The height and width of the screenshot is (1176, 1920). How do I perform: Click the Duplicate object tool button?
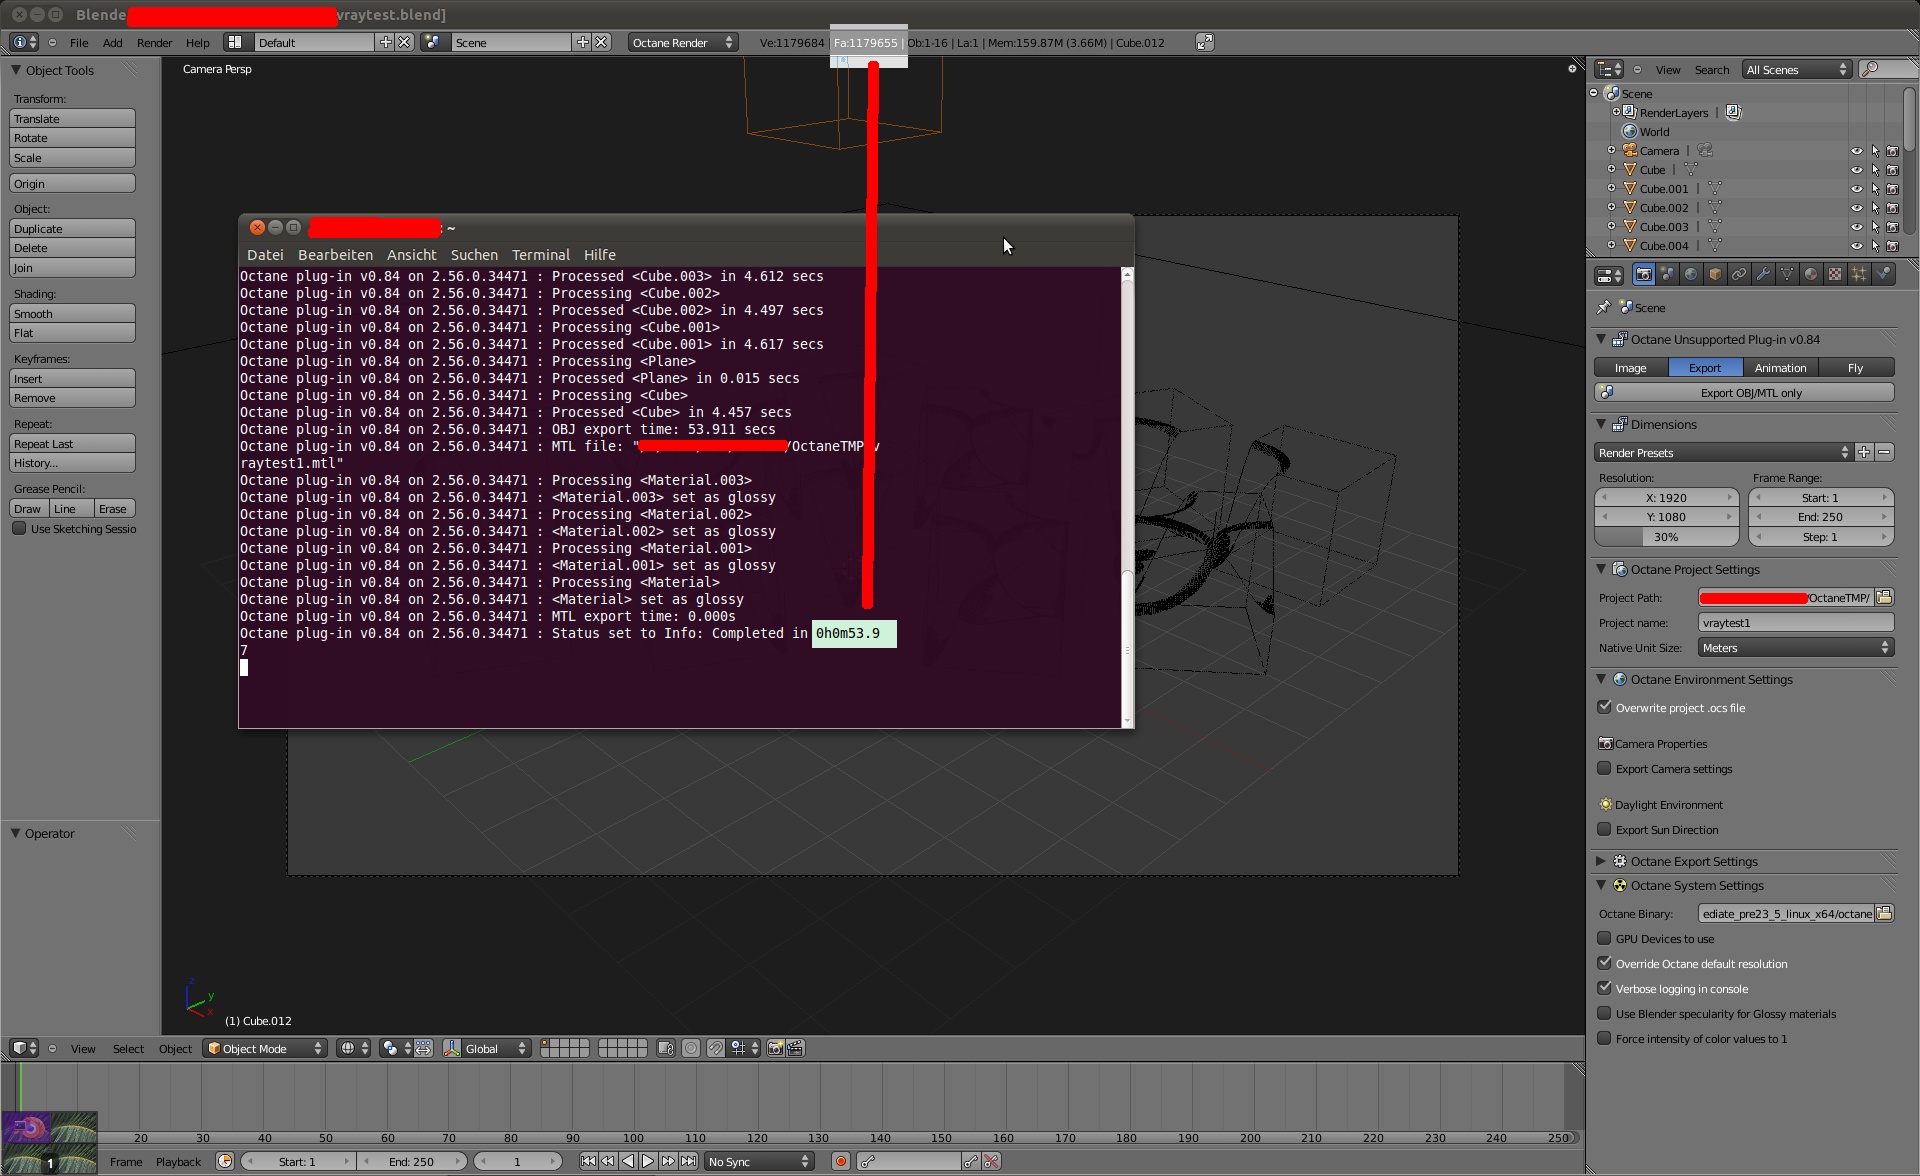[72, 229]
